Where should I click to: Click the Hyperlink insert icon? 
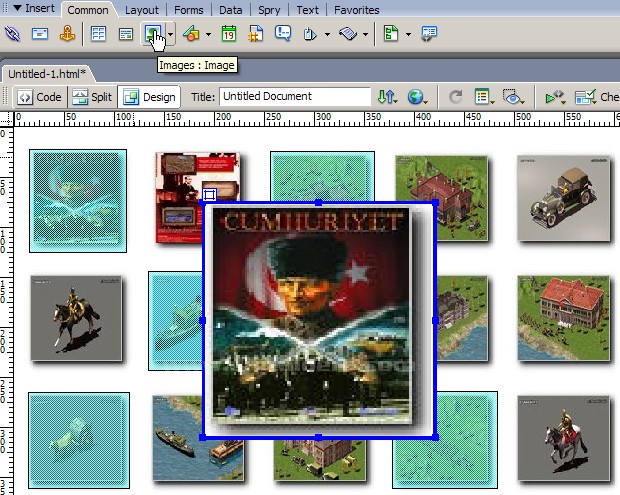tap(12, 34)
